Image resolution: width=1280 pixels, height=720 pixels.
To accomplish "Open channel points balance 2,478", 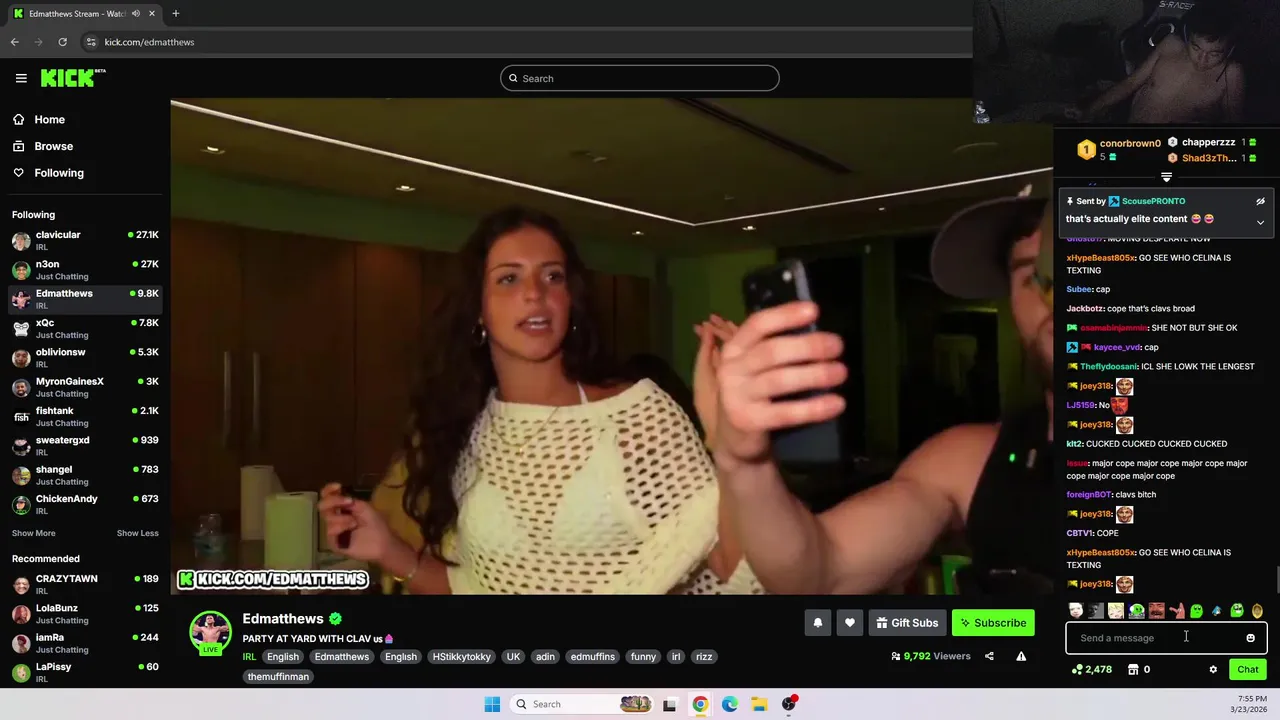I will coord(1092,670).
